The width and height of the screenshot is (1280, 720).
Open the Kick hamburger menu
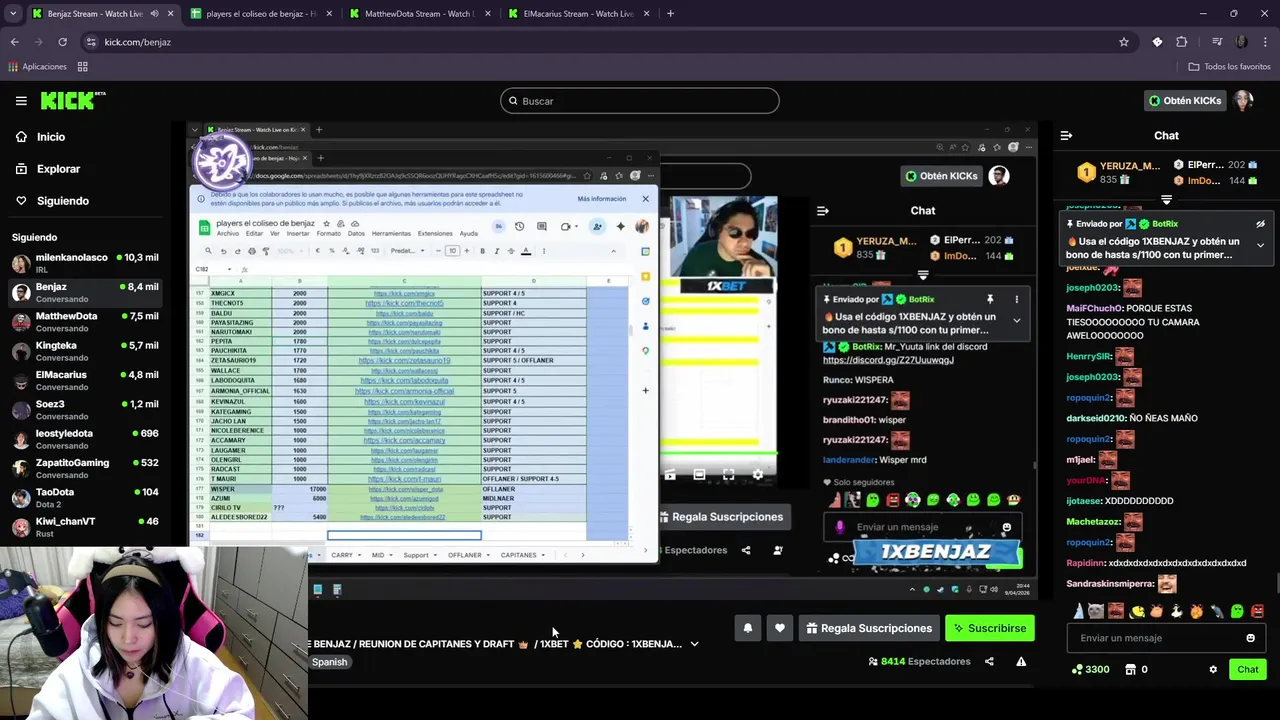coord(21,100)
